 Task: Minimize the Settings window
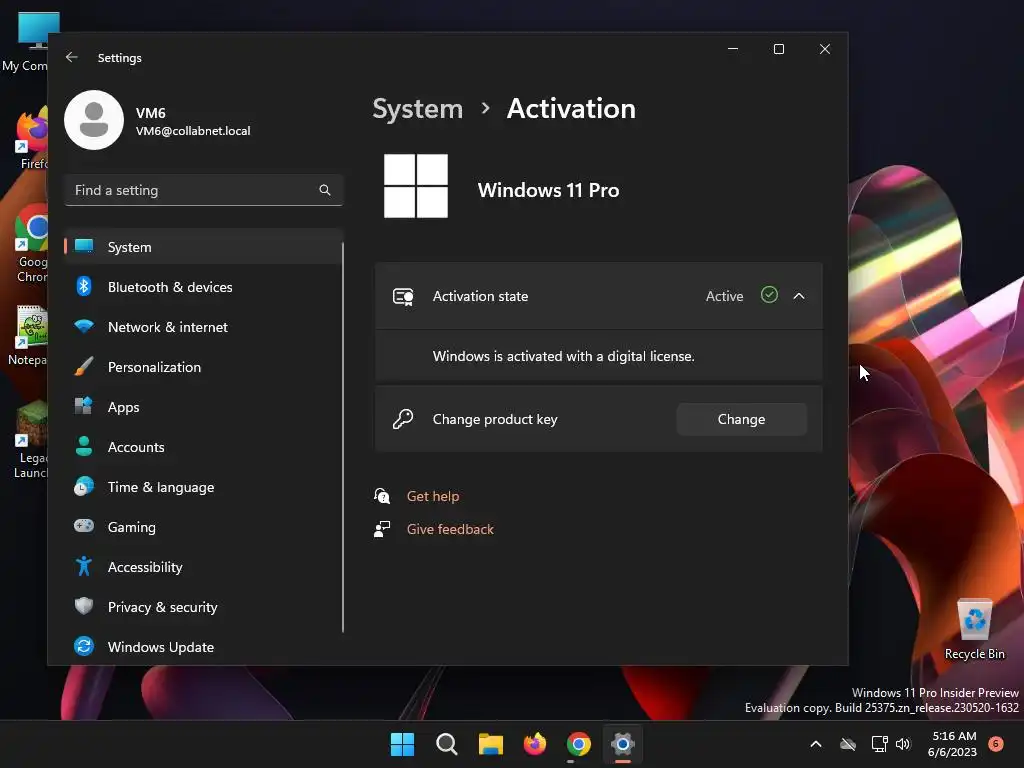tap(733, 49)
